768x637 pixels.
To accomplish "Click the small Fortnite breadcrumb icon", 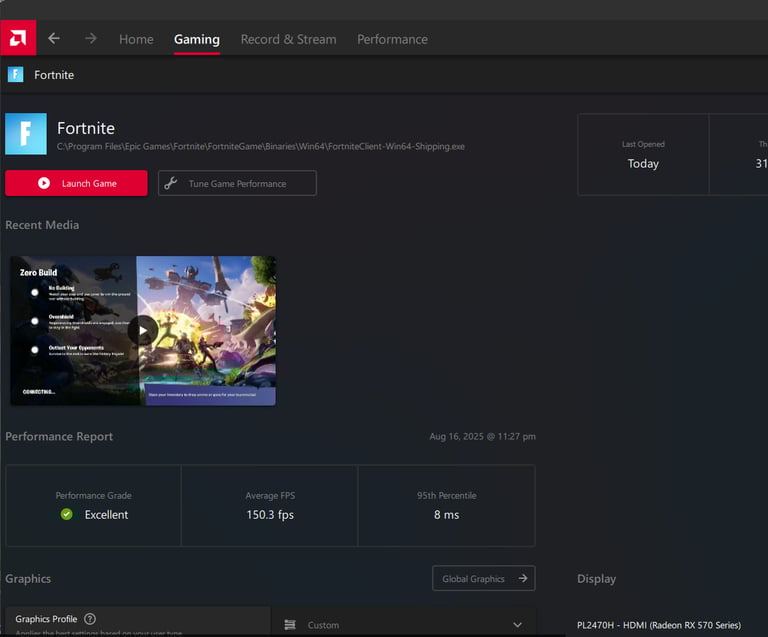I will pyautogui.click(x=16, y=74).
